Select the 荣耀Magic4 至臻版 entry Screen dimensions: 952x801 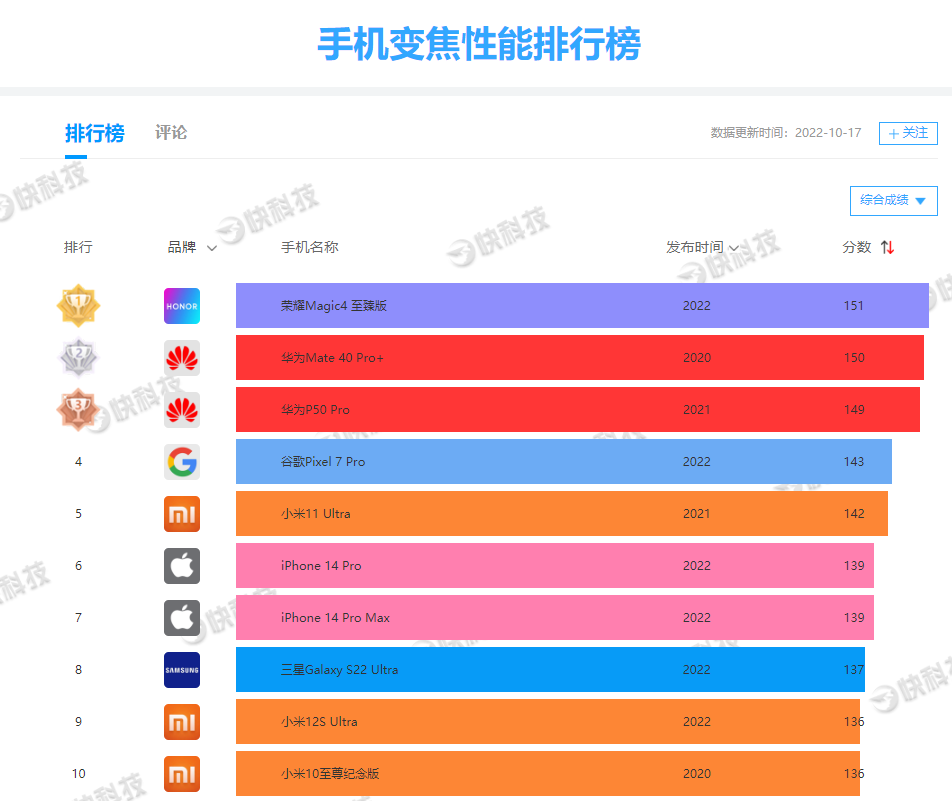pos(582,305)
